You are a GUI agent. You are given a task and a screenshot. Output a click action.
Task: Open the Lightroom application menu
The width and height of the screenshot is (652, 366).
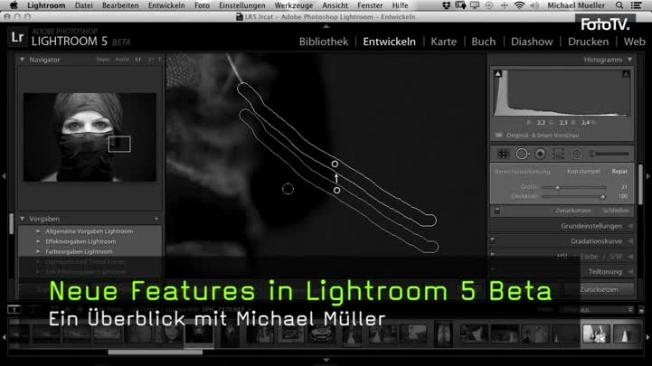point(46,5)
